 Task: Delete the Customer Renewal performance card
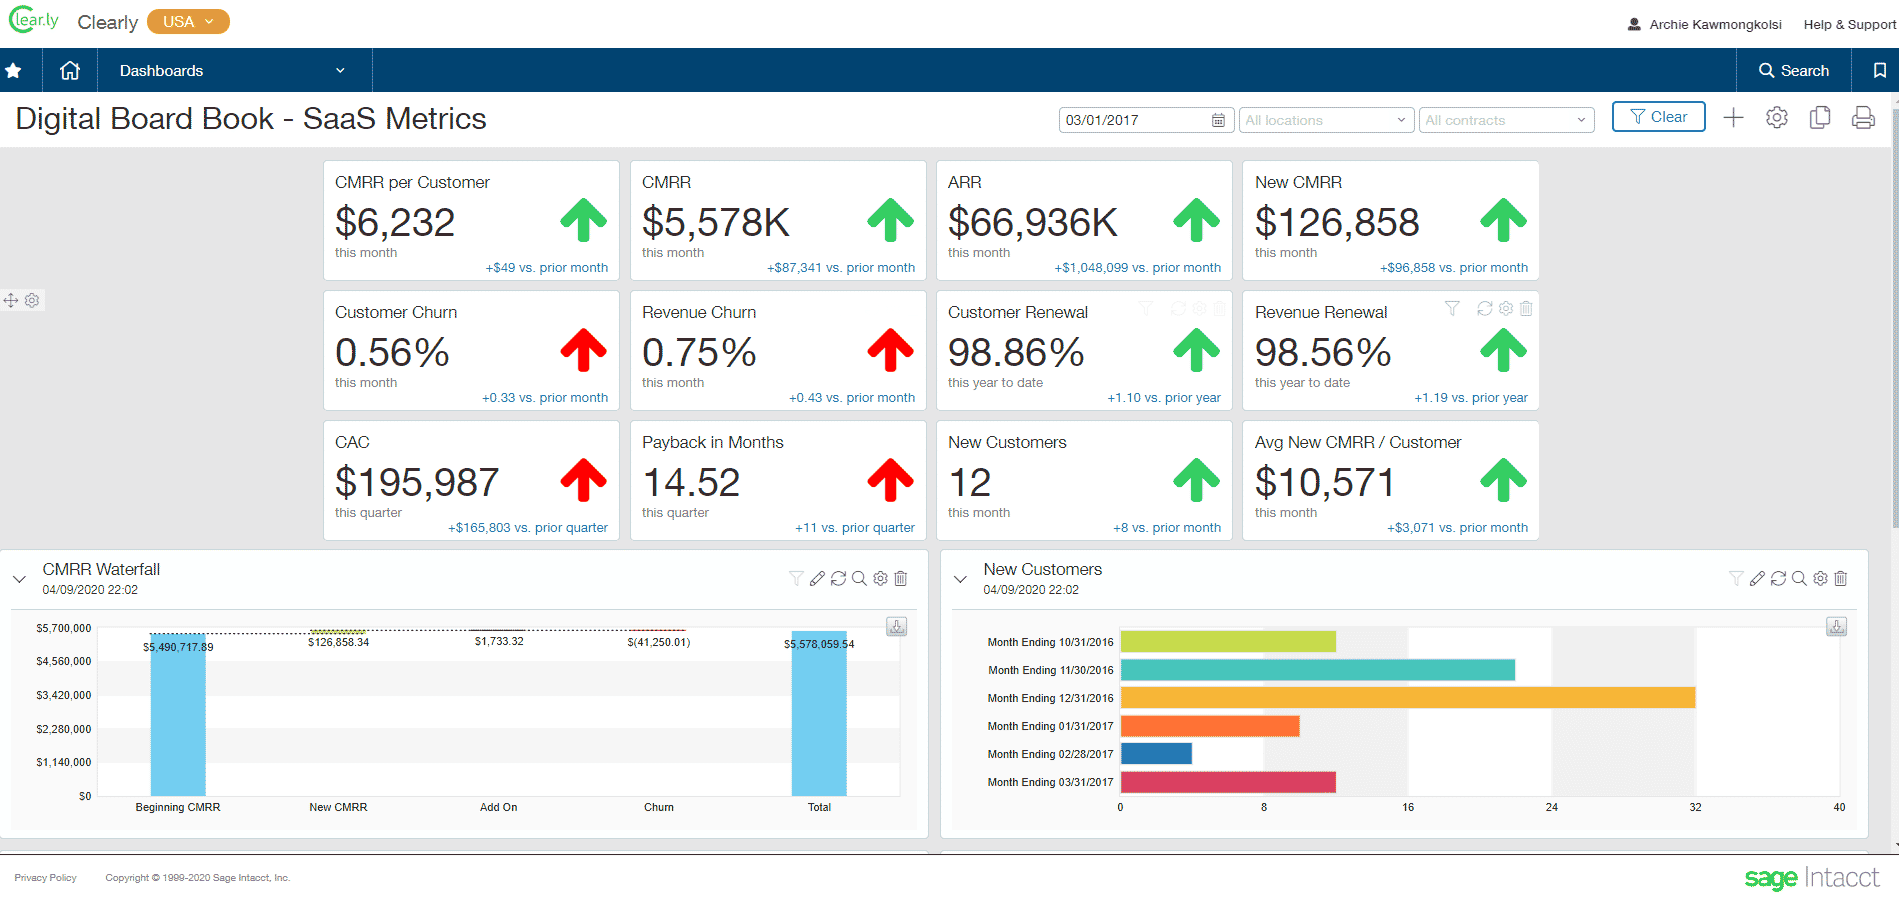pyautogui.click(x=1219, y=308)
